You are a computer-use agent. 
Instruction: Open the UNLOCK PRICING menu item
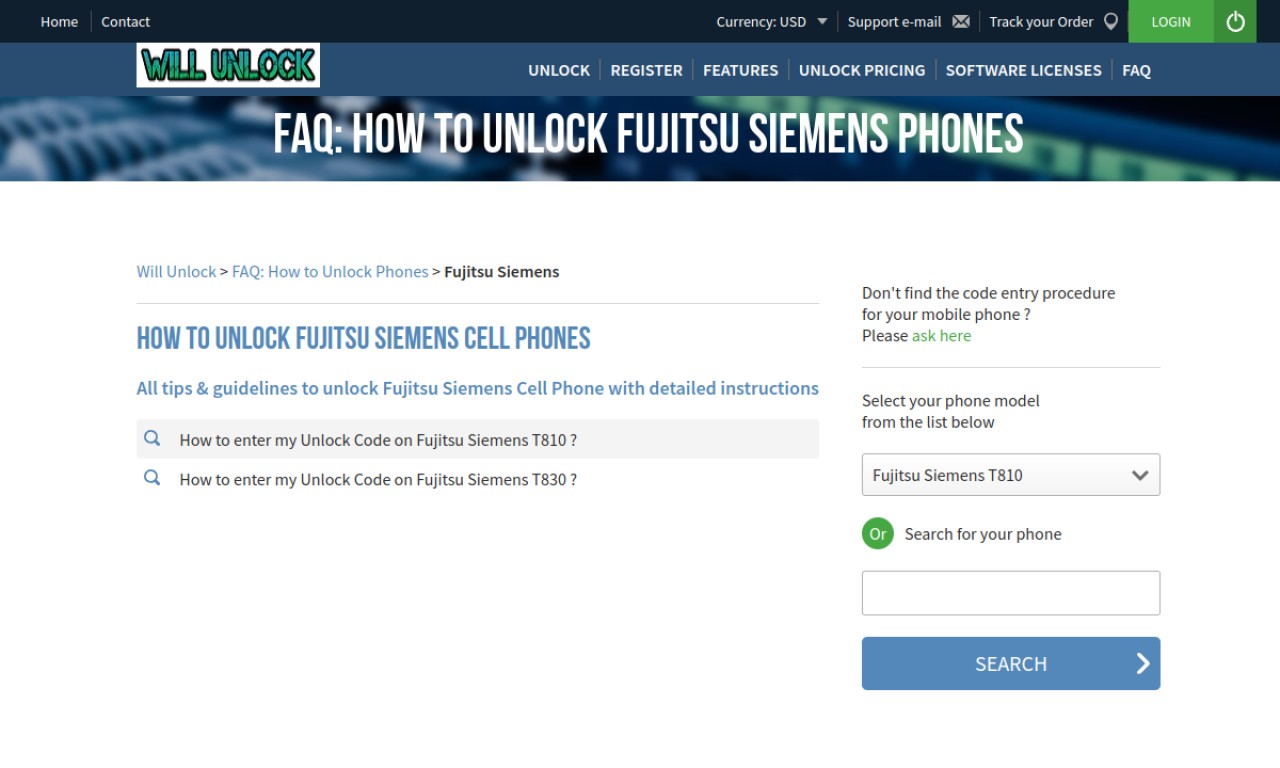pos(862,70)
